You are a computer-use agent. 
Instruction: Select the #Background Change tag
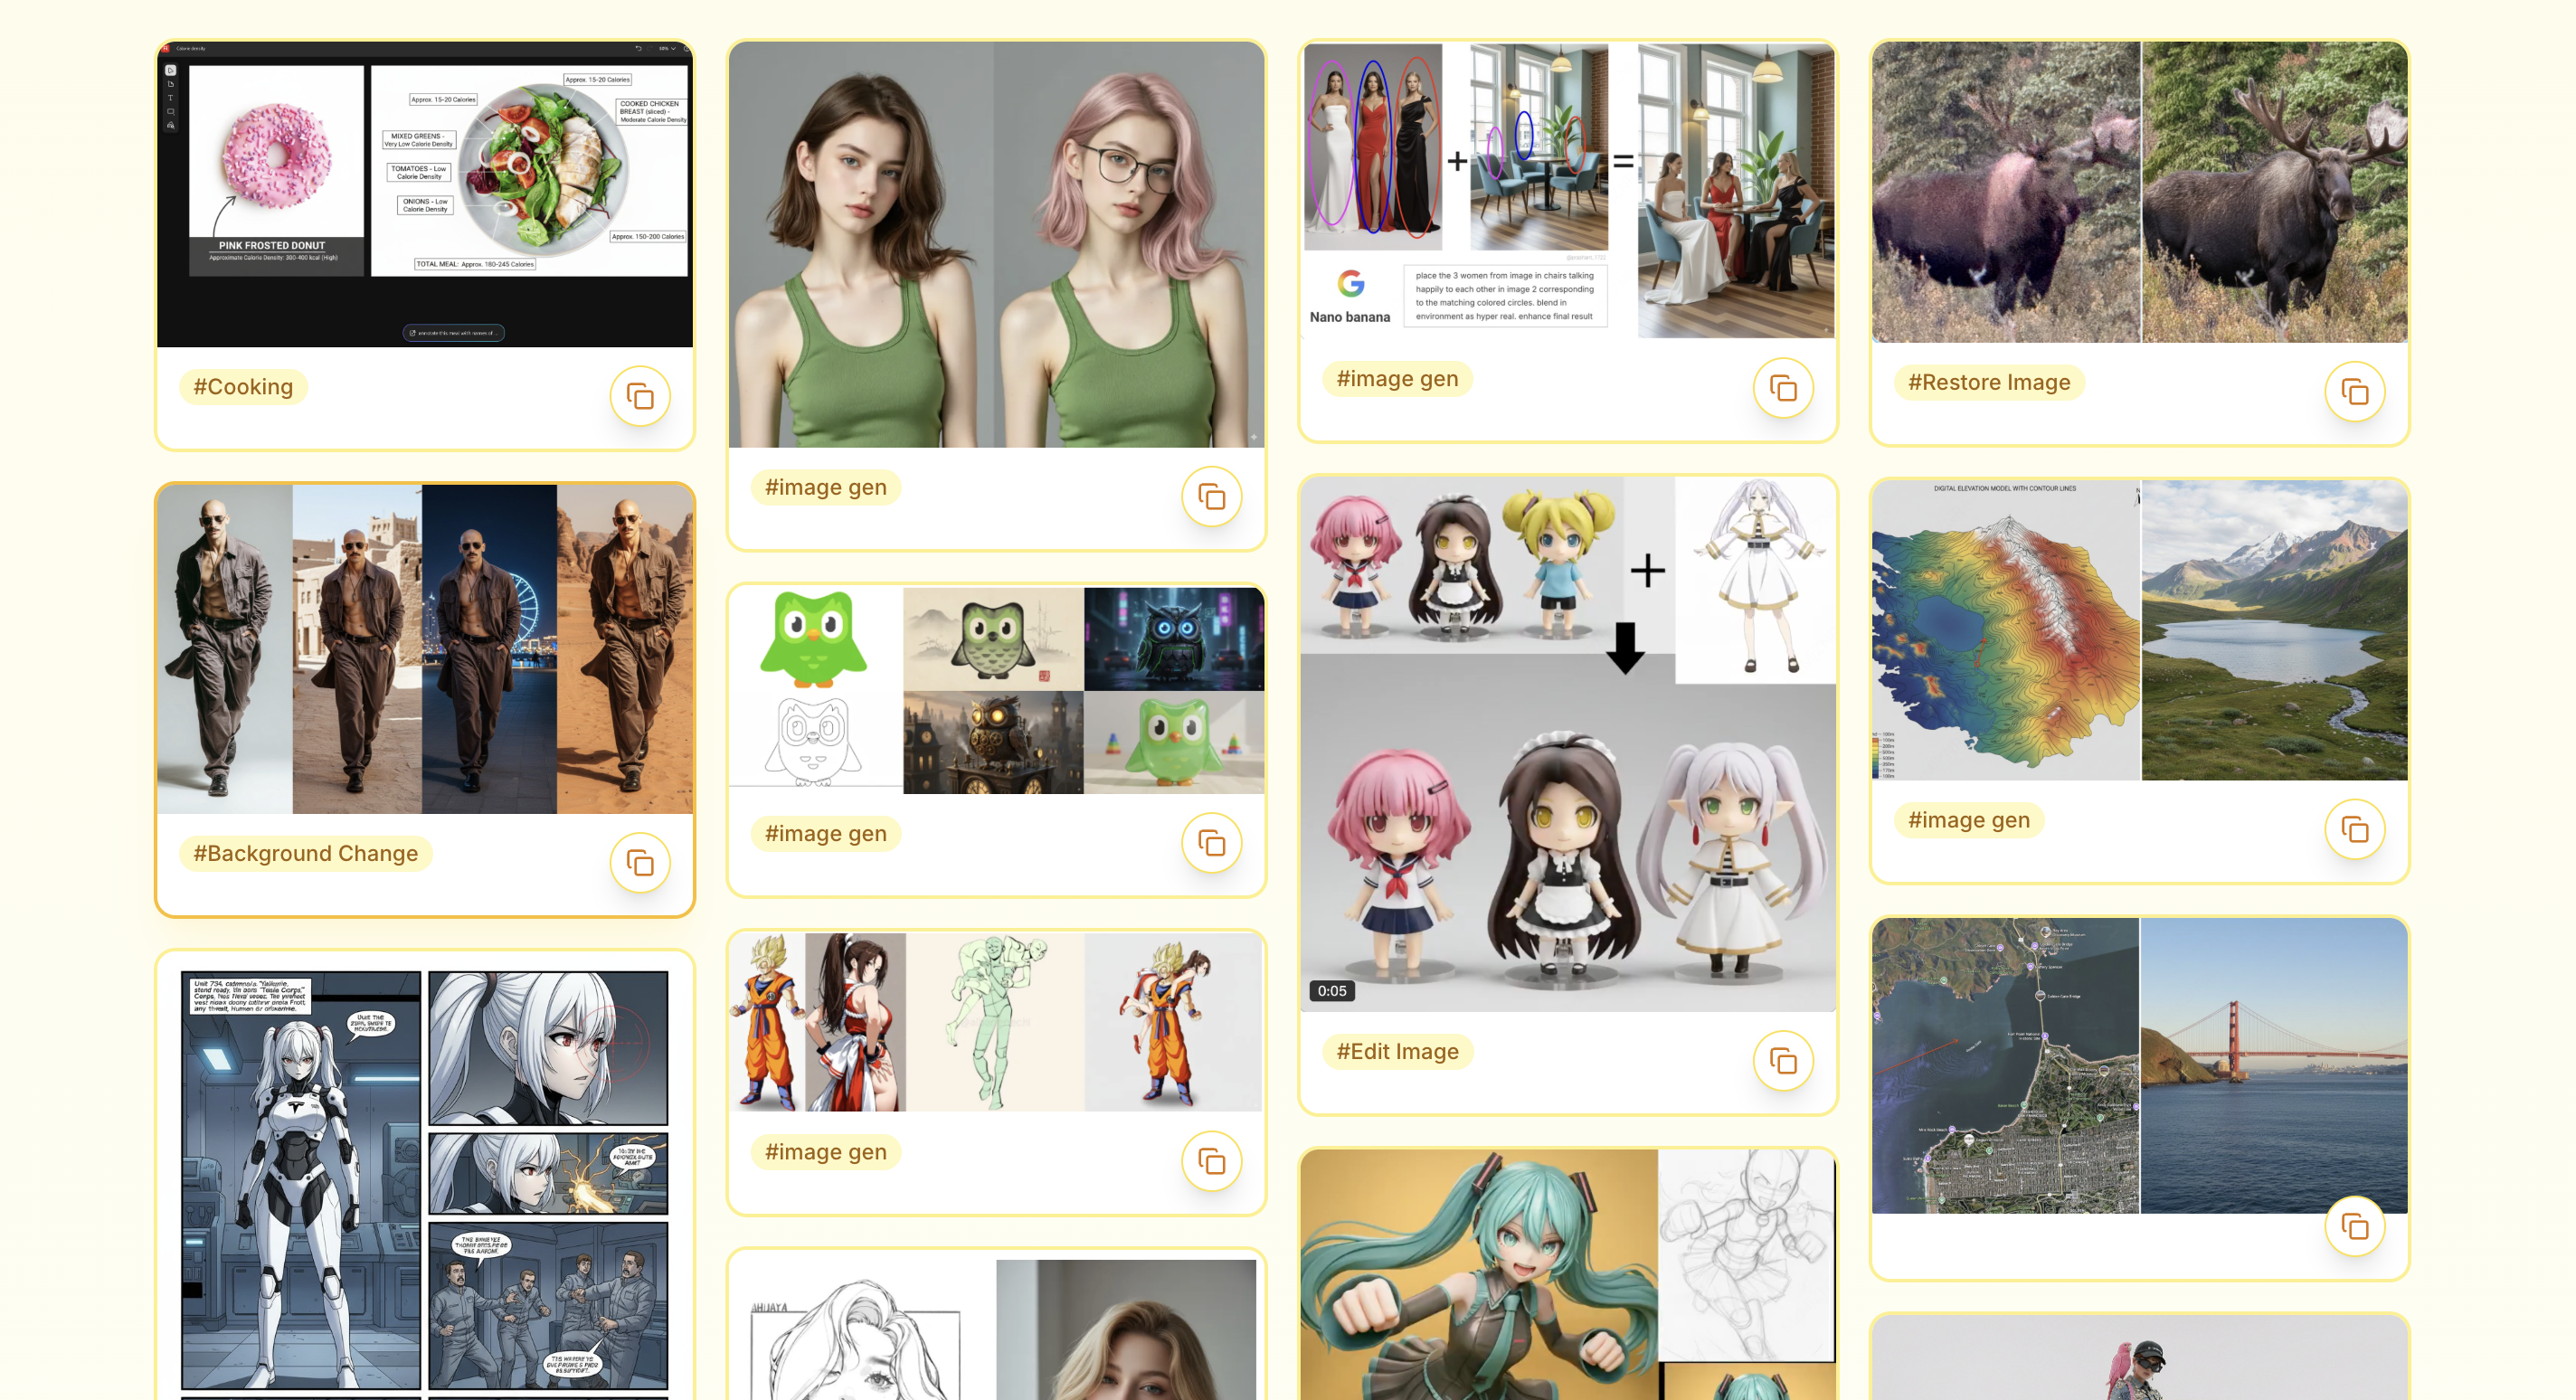tap(305, 853)
